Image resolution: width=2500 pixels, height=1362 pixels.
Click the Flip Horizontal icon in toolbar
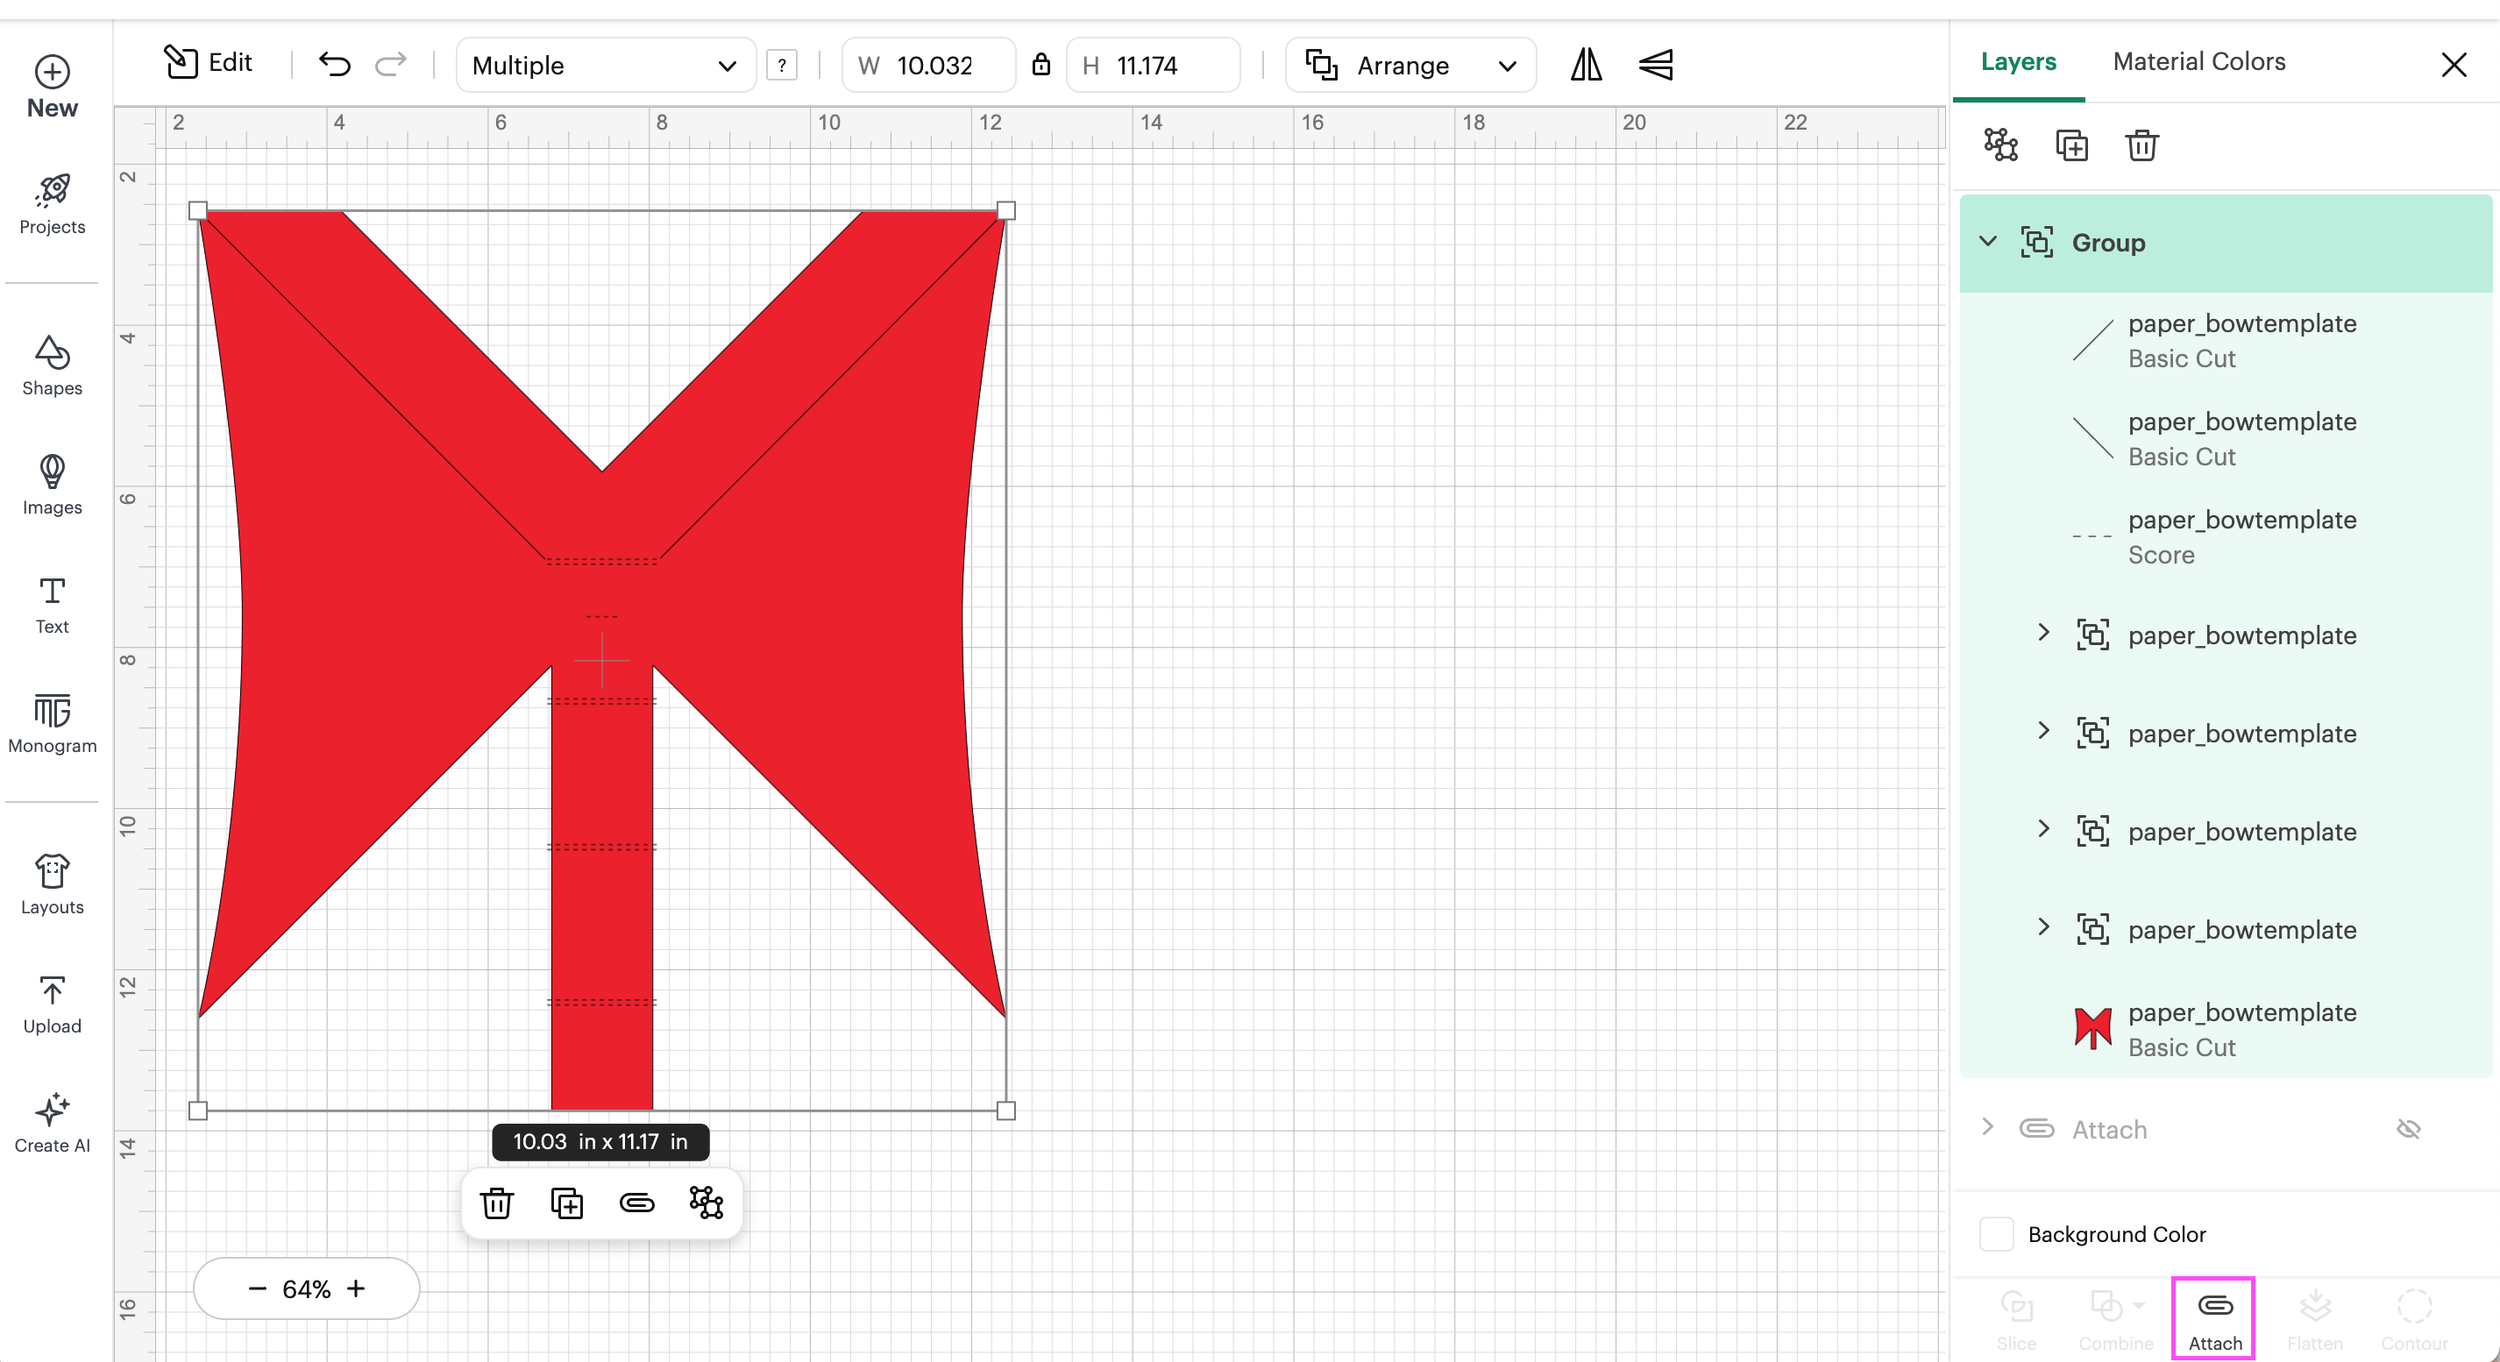click(1585, 65)
